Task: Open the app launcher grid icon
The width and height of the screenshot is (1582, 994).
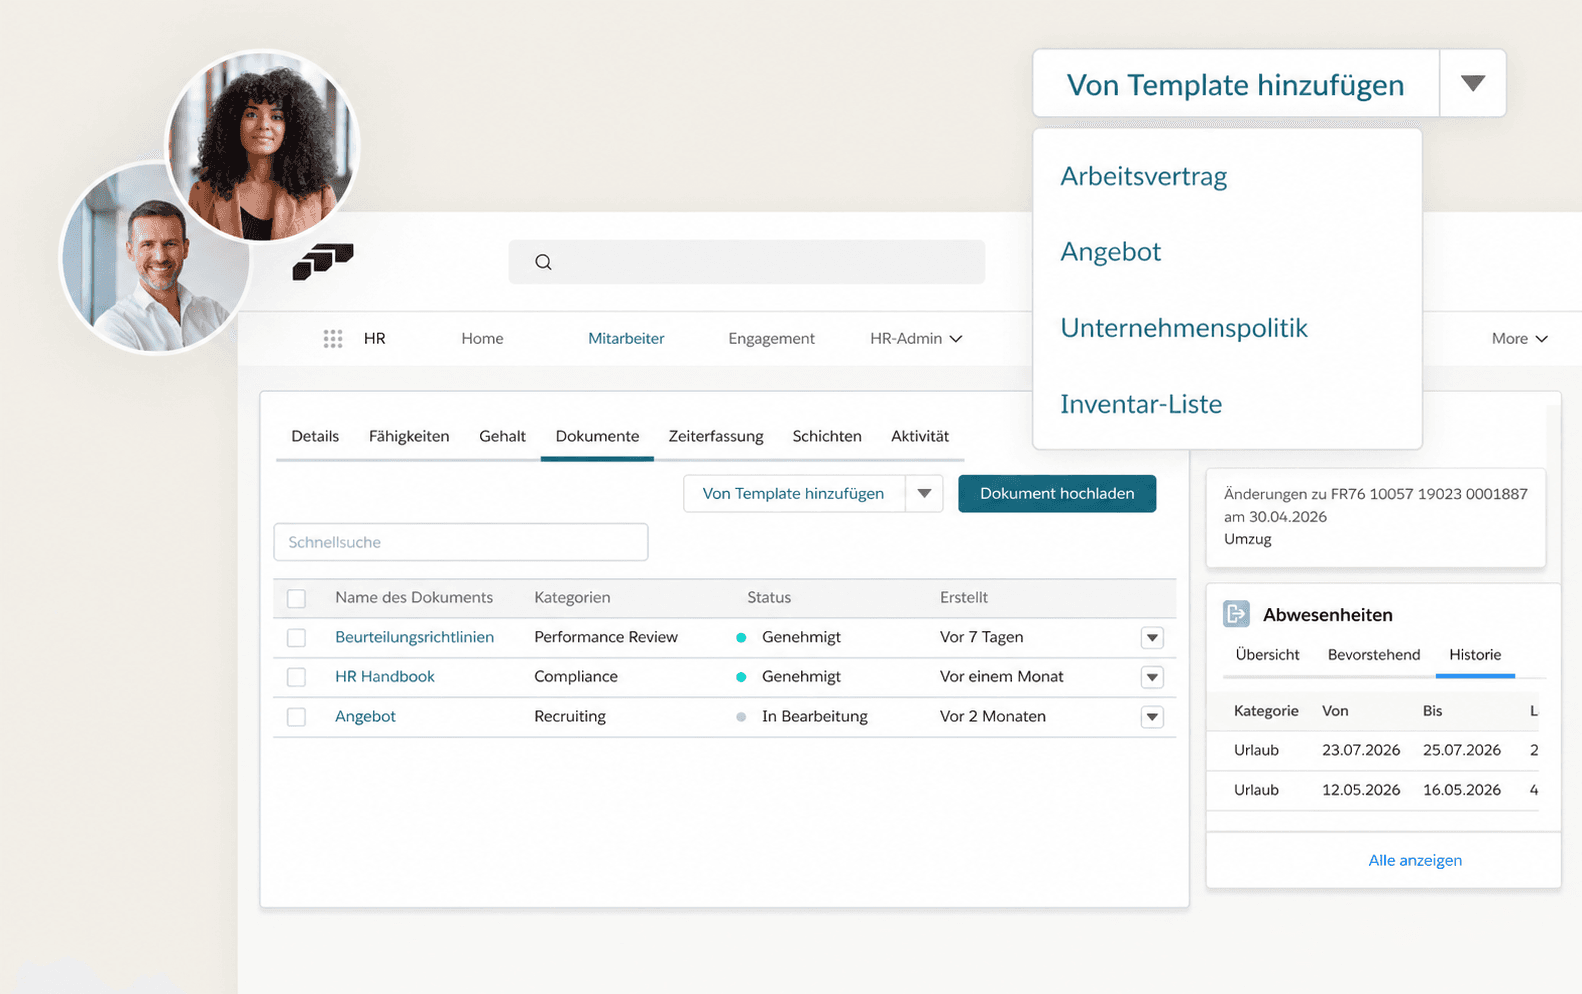Action: coord(333,339)
